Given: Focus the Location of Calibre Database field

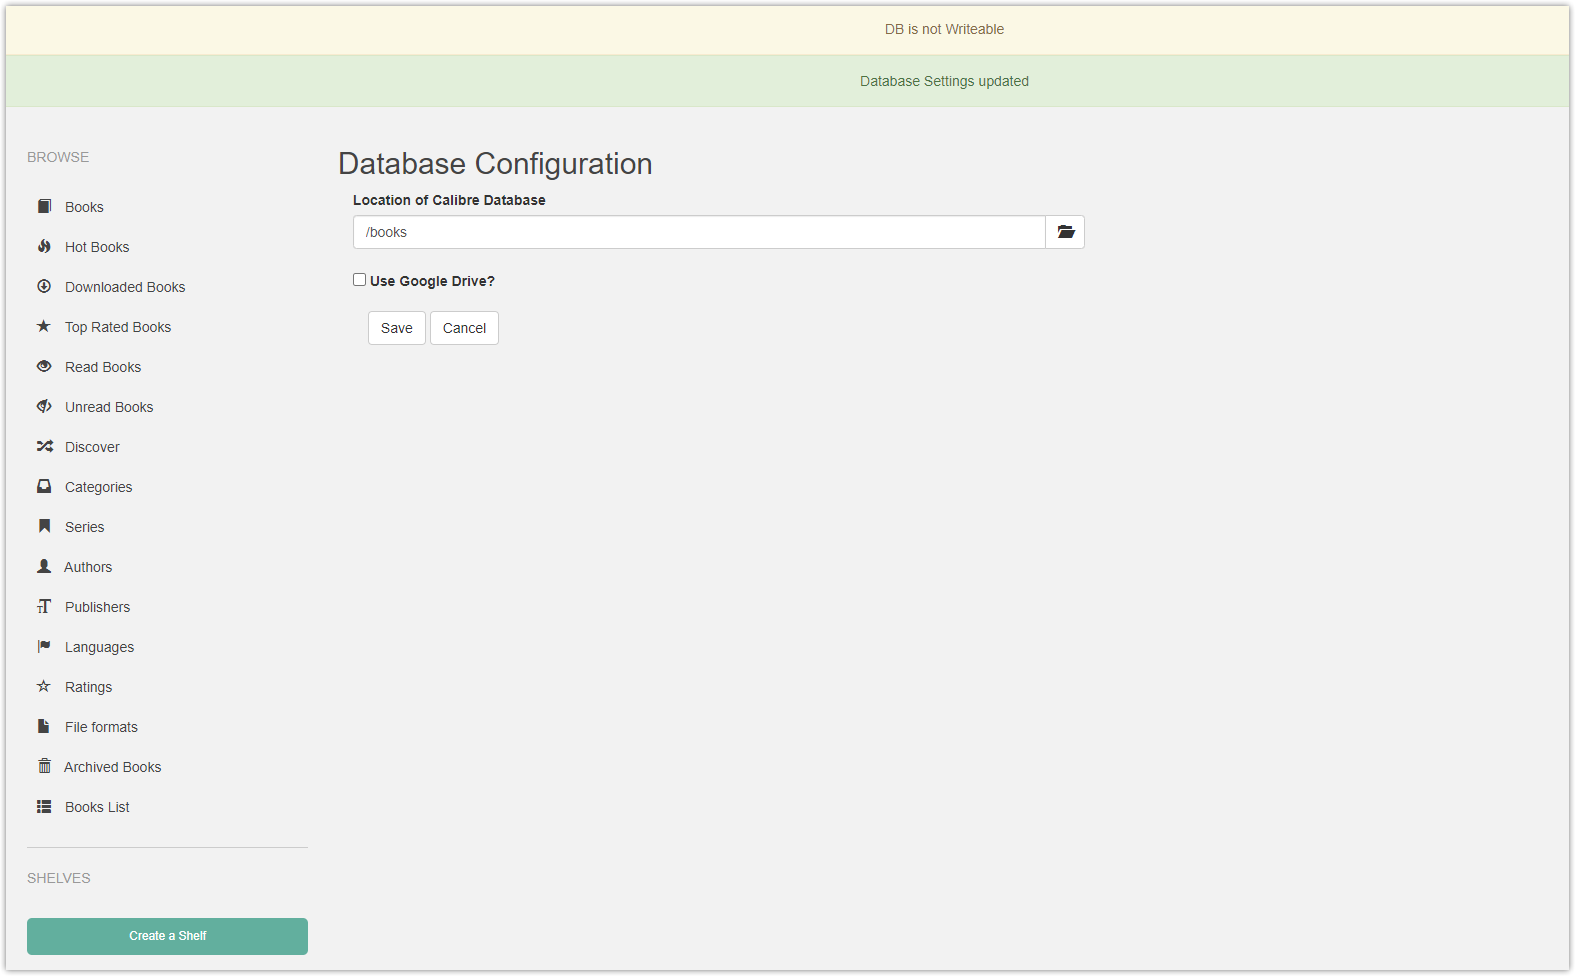Looking at the screenshot, I should (x=698, y=232).
